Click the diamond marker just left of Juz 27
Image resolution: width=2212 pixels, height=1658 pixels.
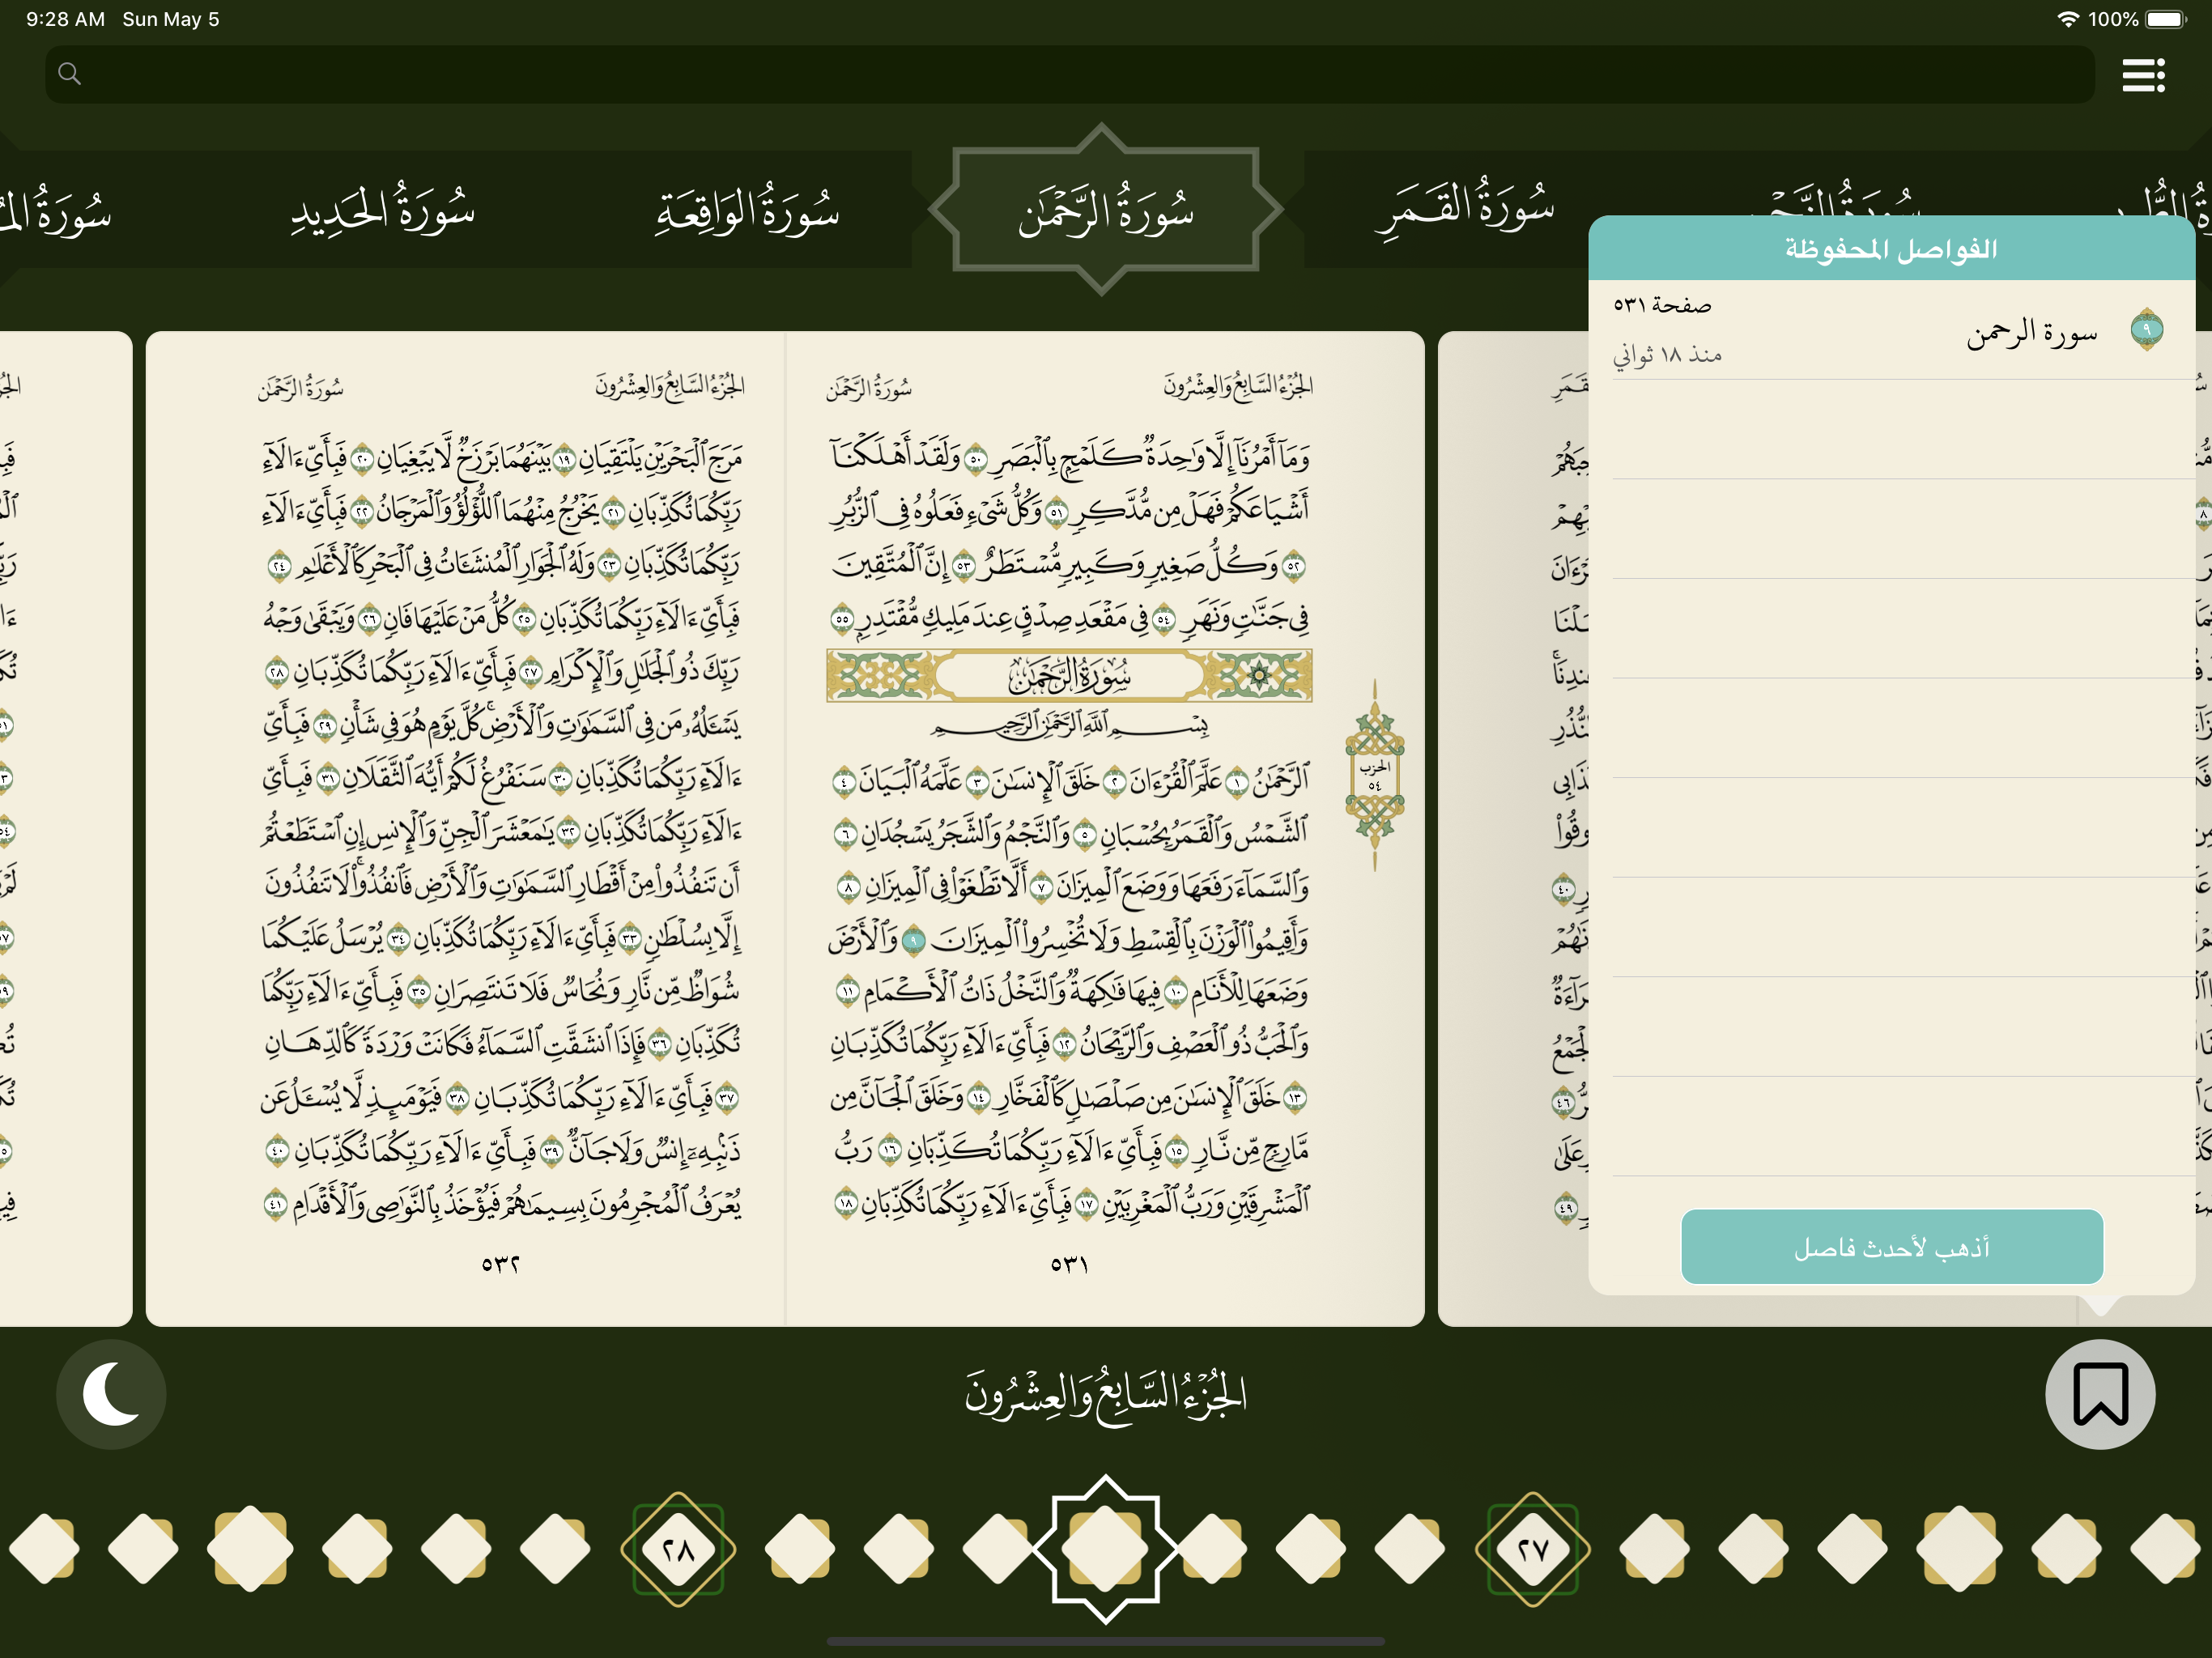[x=1410, y=1549]
